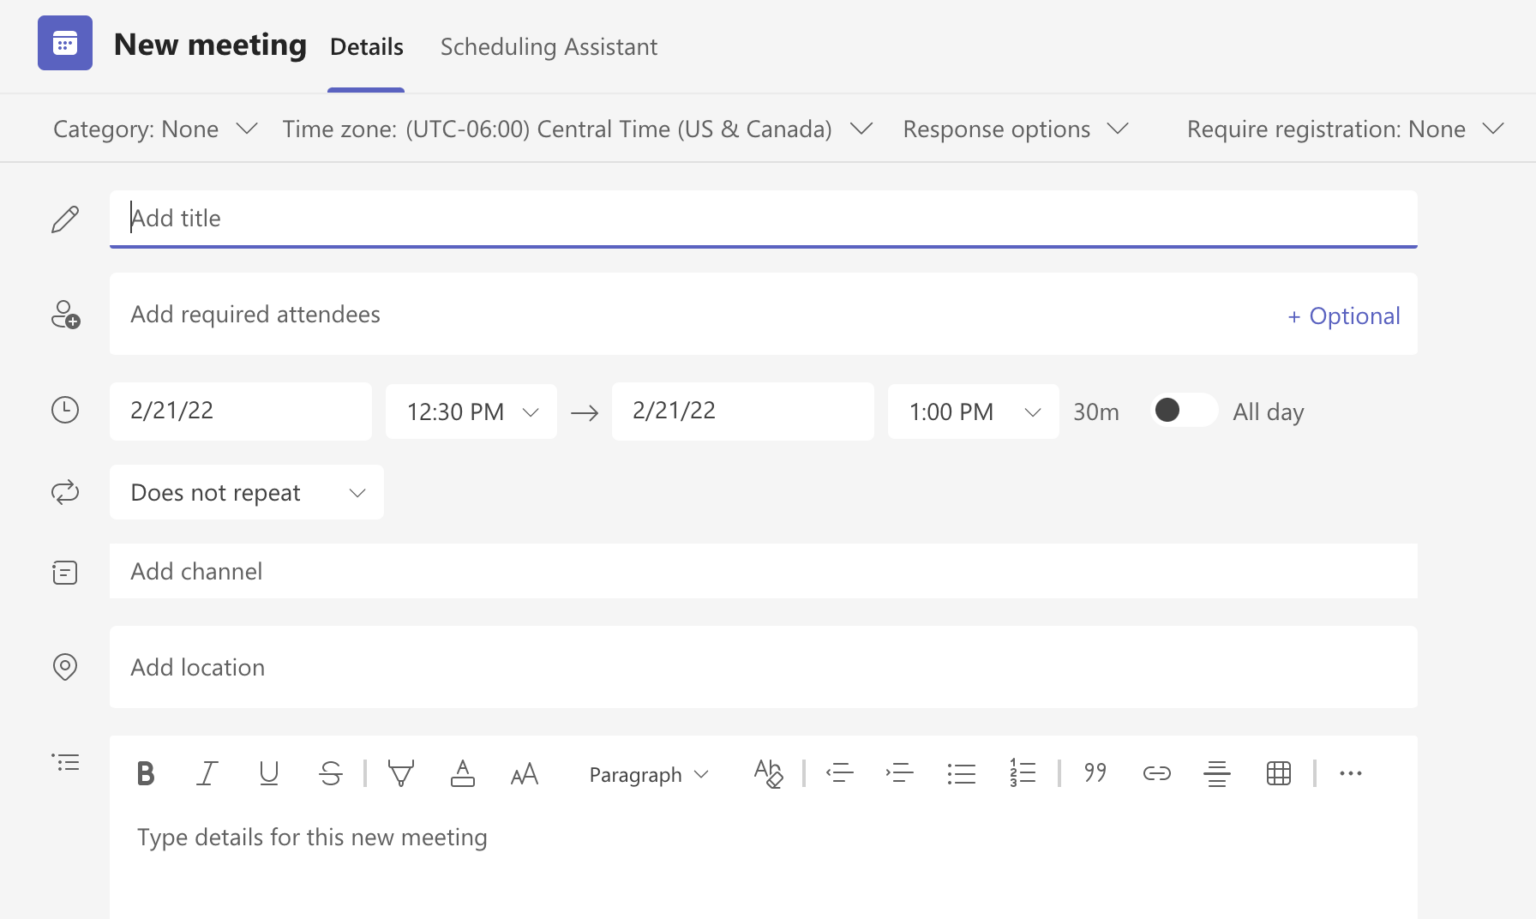This screenshot has width=1536, height=919.
Task: Open the Does not repeat dropdown
Action: click(246, 492)
